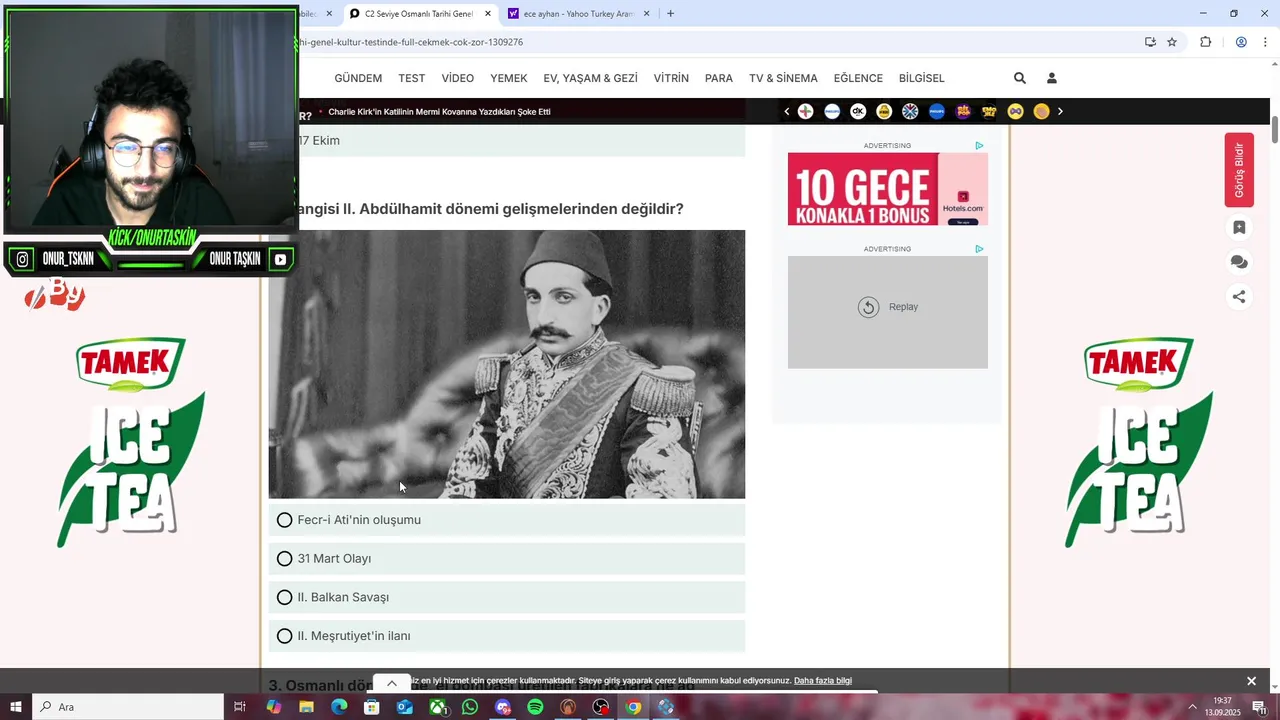The image size is (1280, 720).
Task: Open Microsoft Edge from the taskbar
Action: pyautogui.click(x=339, y=707)
